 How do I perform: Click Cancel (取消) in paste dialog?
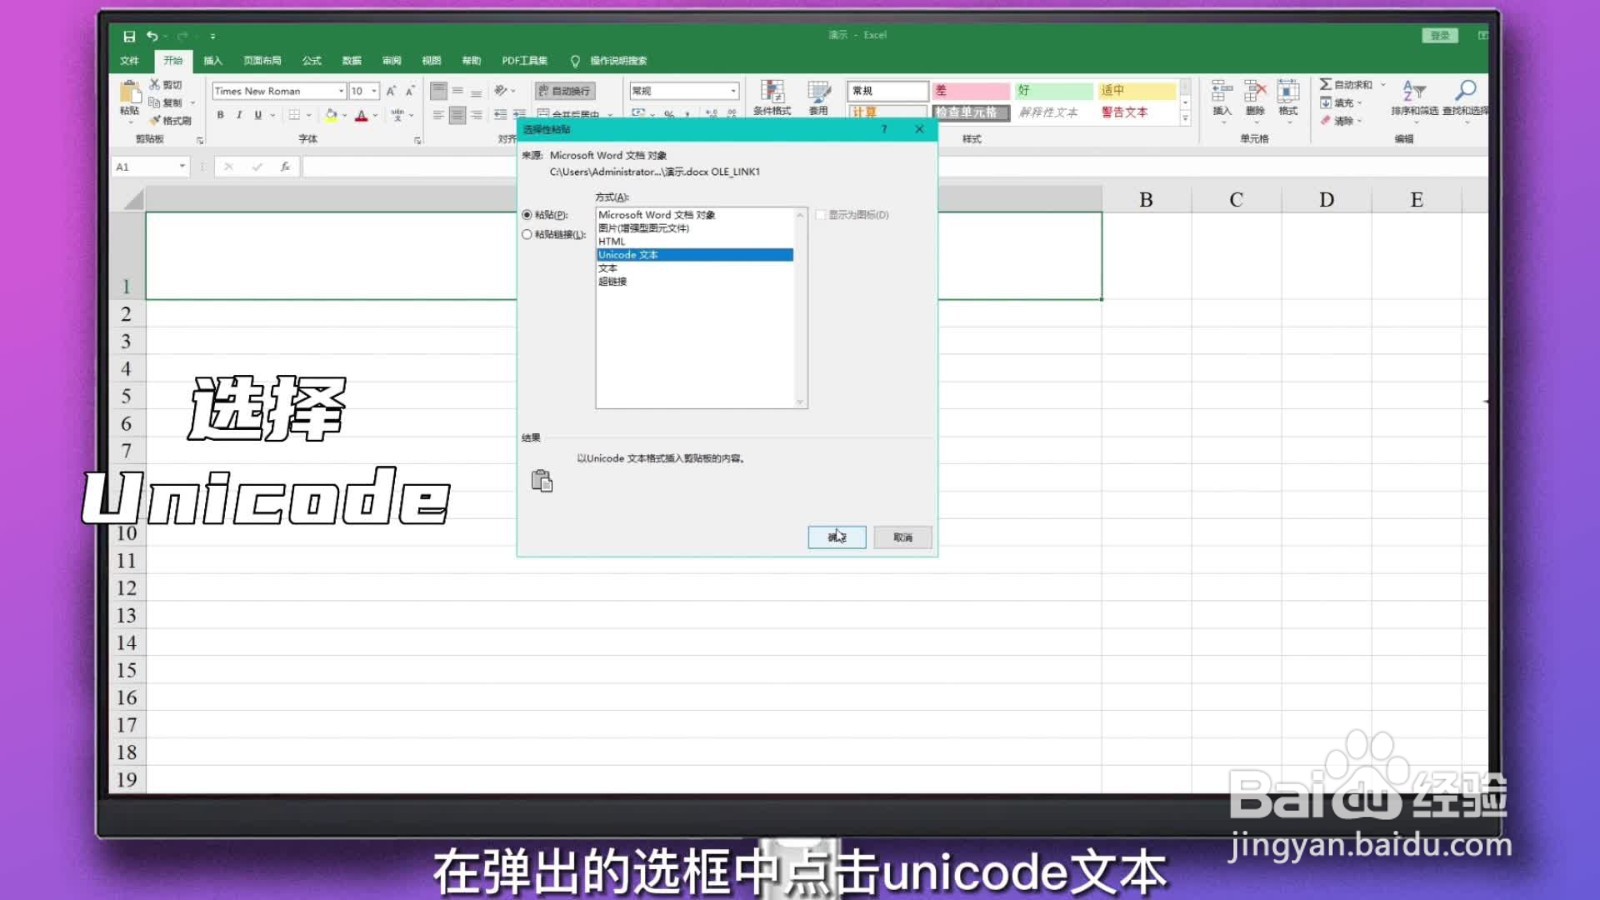(x=903, y=537)
